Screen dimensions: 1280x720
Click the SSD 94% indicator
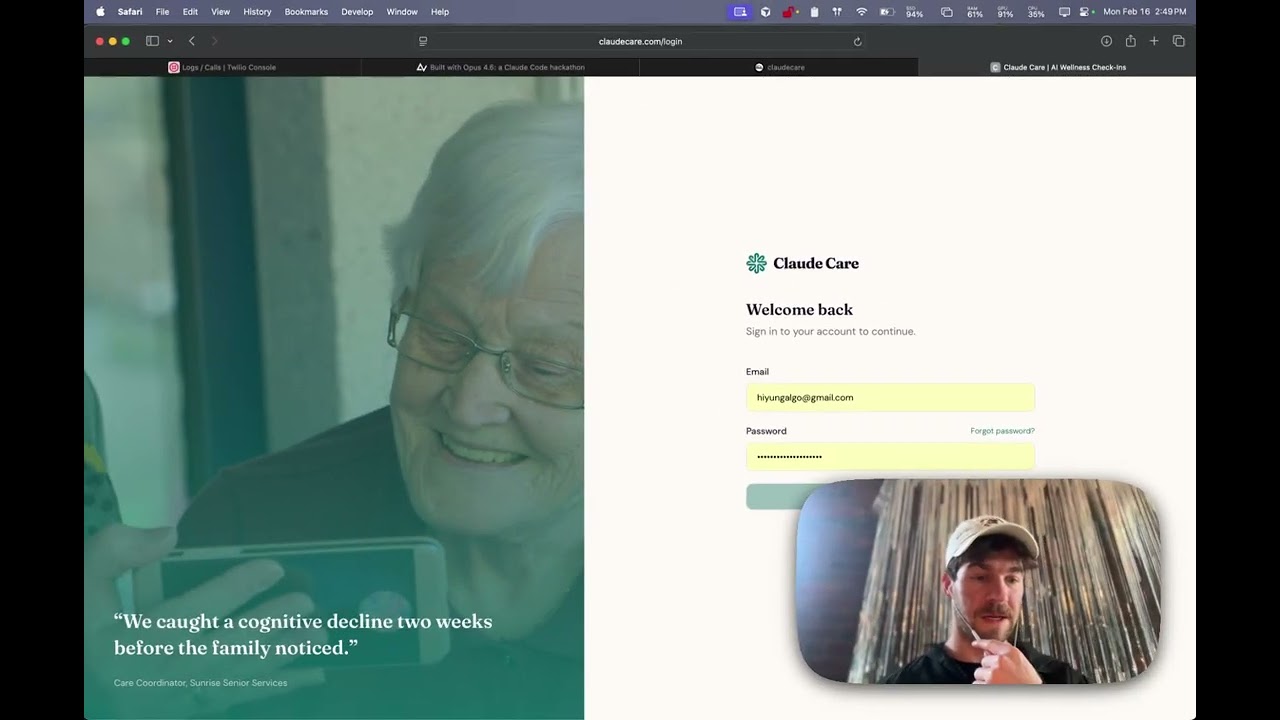[x=914, y=12]
